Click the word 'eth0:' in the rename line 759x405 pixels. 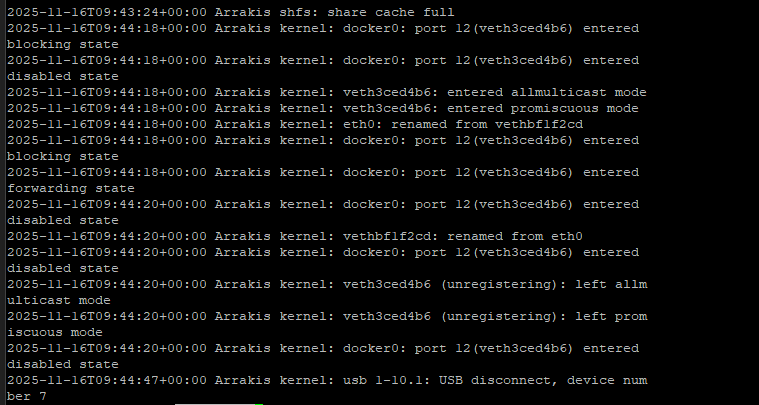point(363,124)
